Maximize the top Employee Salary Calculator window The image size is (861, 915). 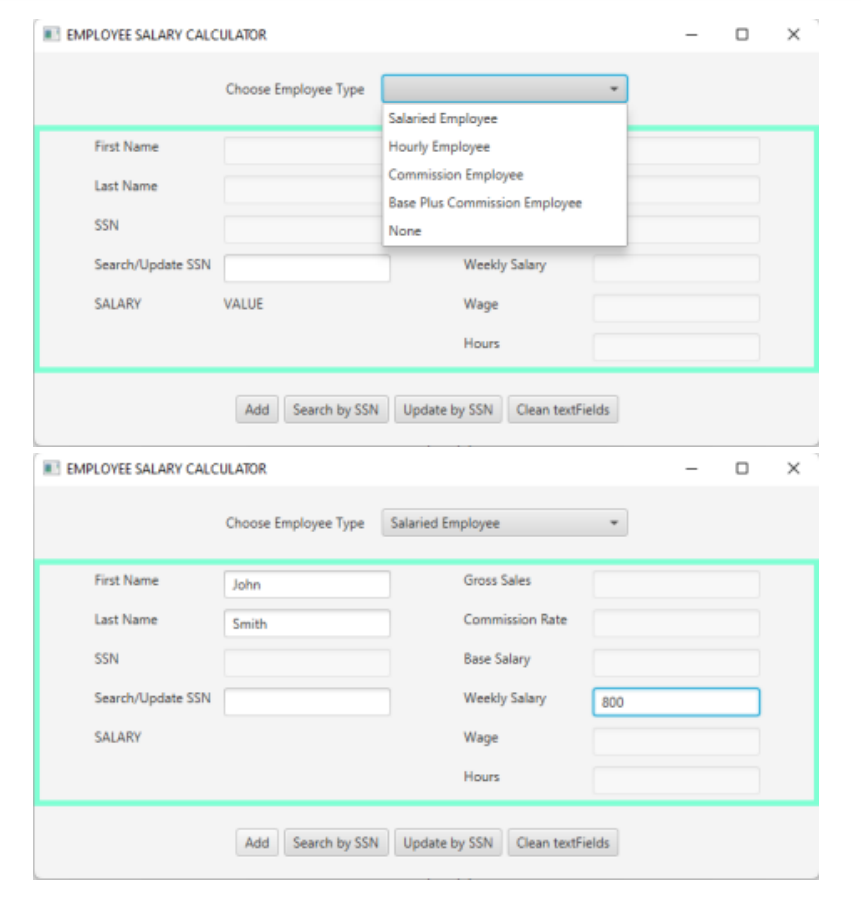click(x=742, y=34)
